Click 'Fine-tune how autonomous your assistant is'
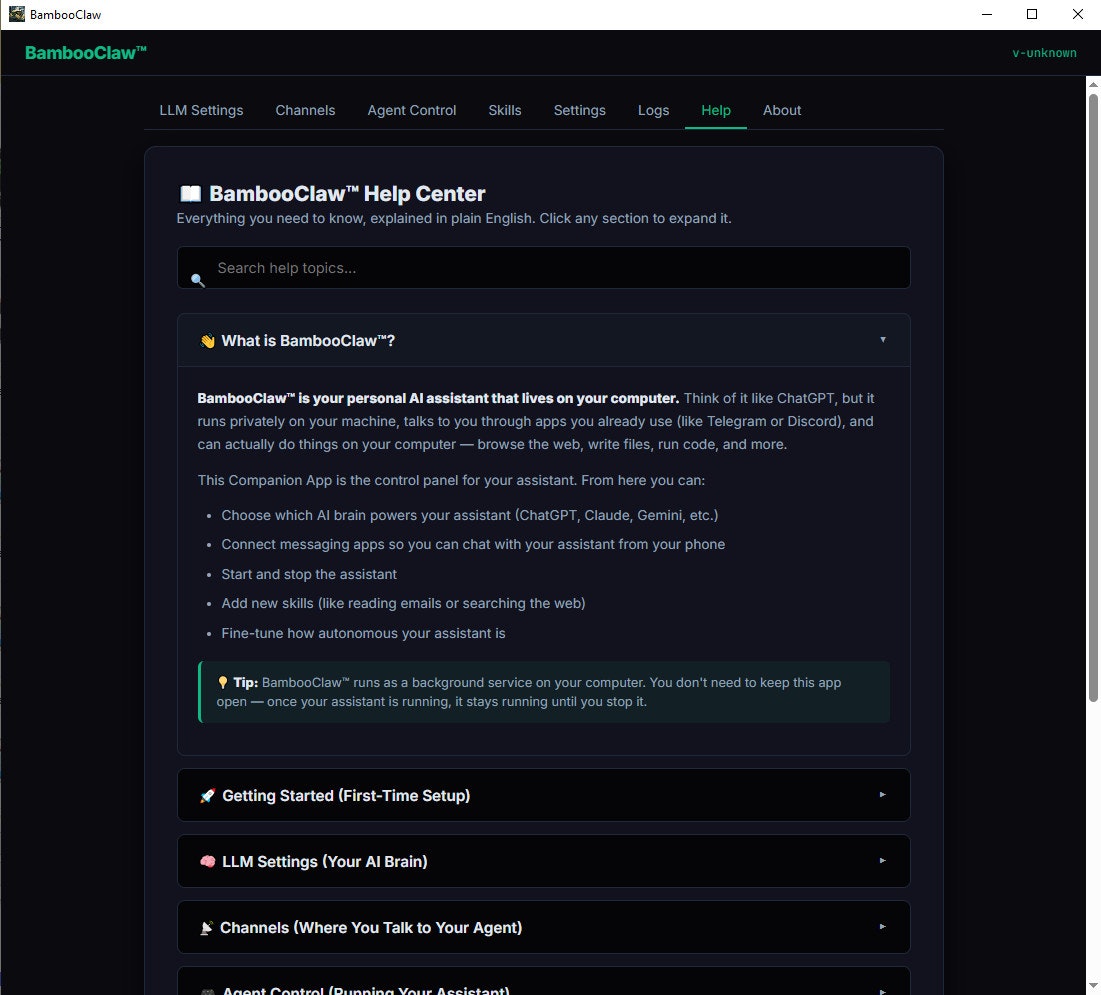 363,633
